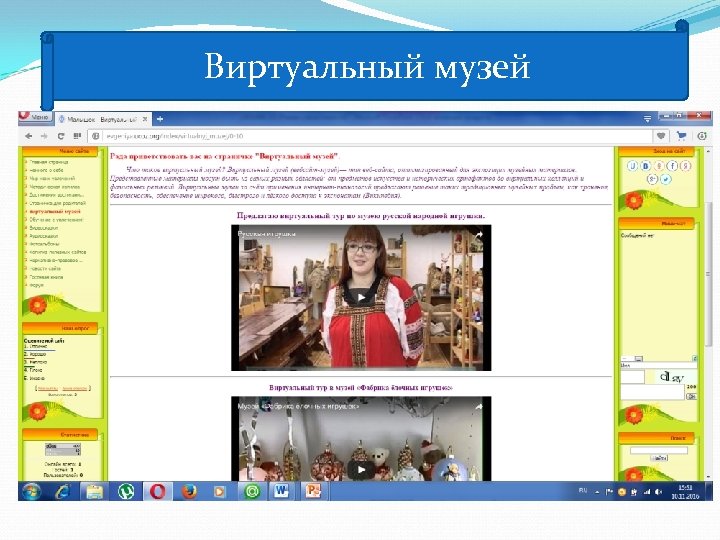Log in with Yandex Я icon
720x540 pixels.
pyautogui.click(x=686, y=166)
